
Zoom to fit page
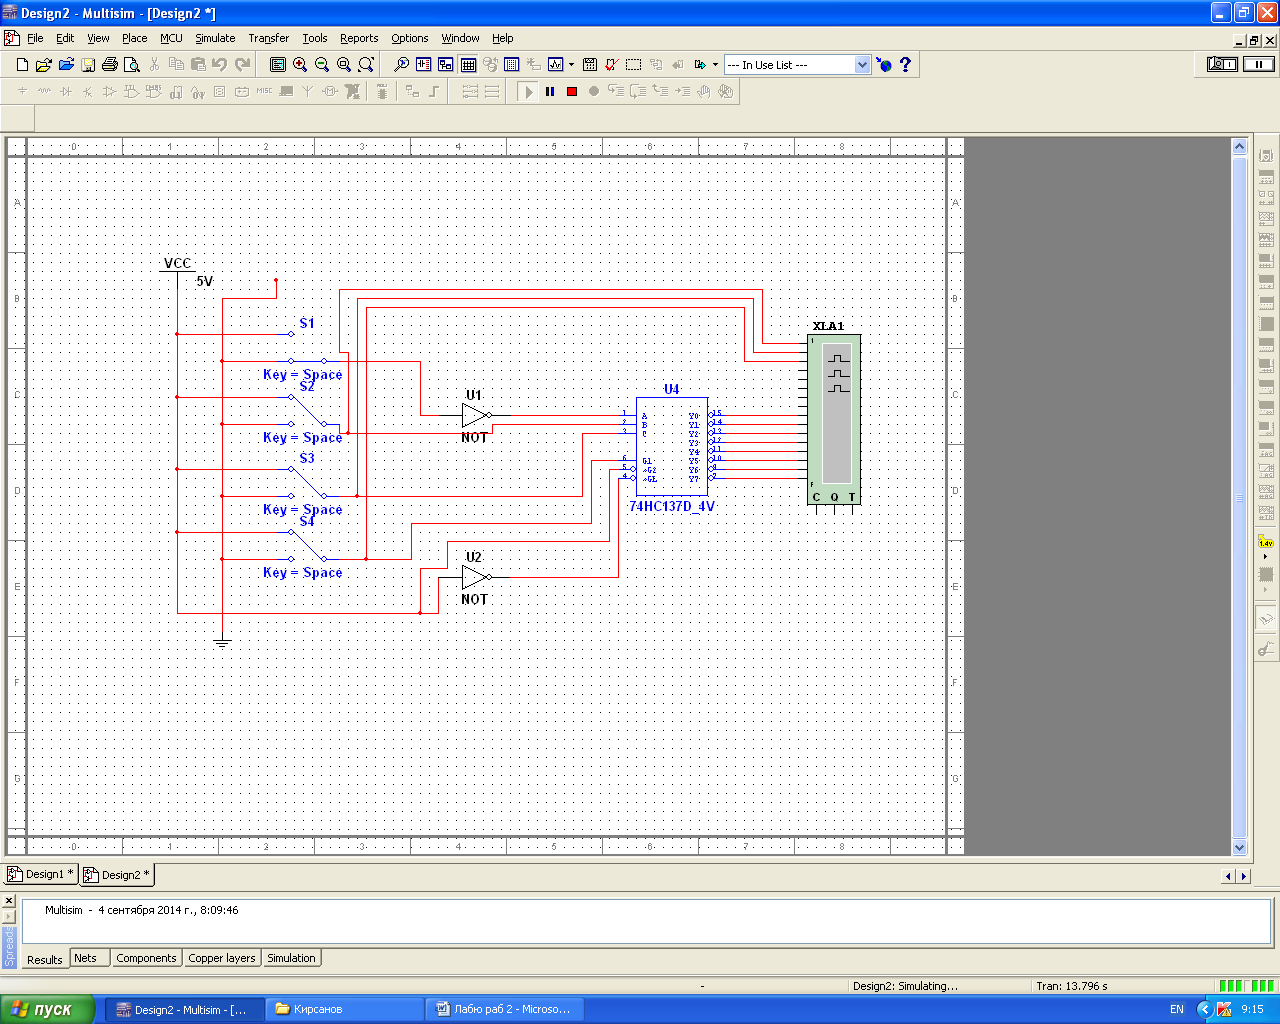click(x=366, y=65)
